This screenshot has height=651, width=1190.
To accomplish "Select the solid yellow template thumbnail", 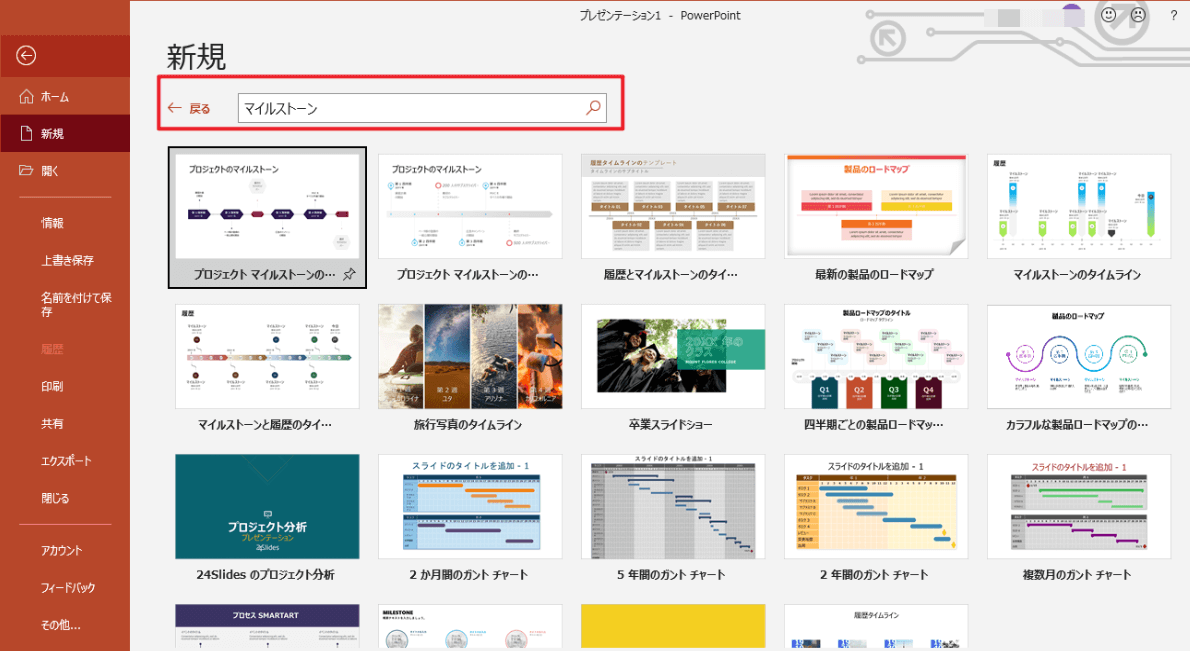I will click(x=673, y=627).
